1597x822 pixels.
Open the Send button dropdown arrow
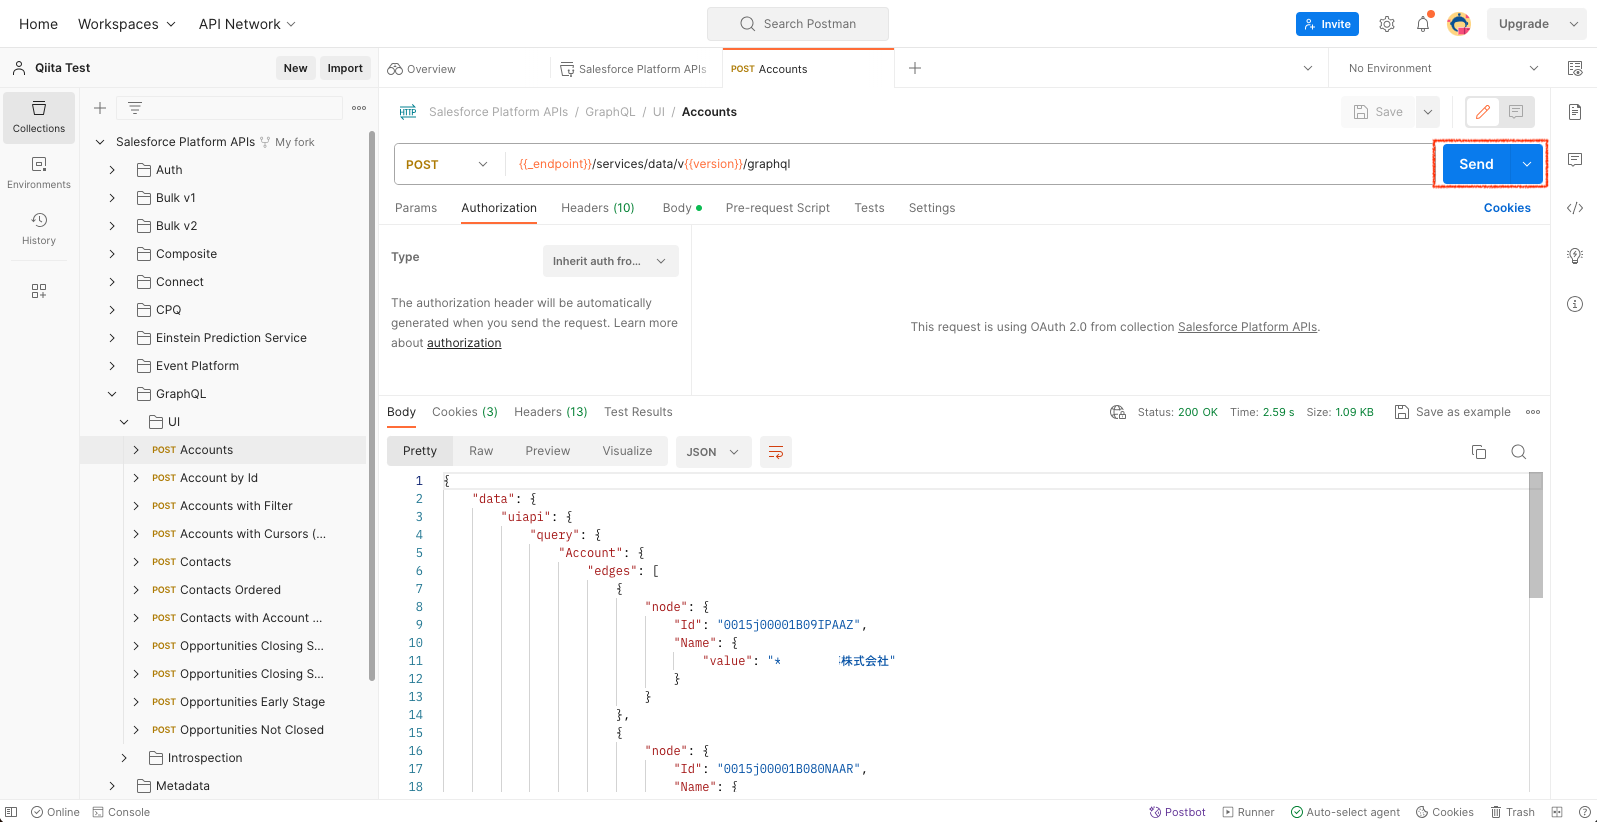1527,164
